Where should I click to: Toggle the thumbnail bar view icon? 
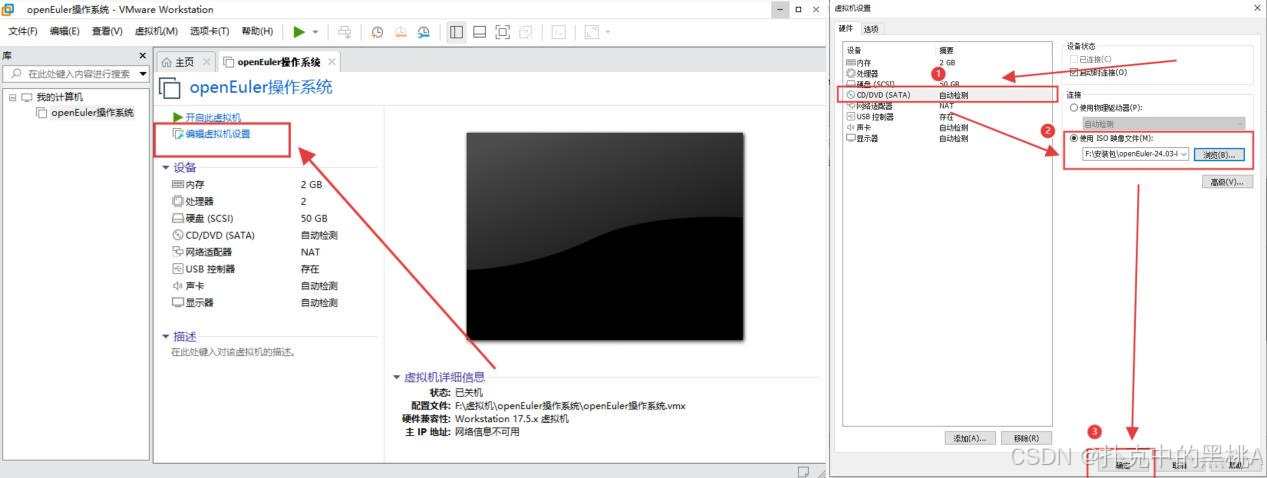click(479, 32)
